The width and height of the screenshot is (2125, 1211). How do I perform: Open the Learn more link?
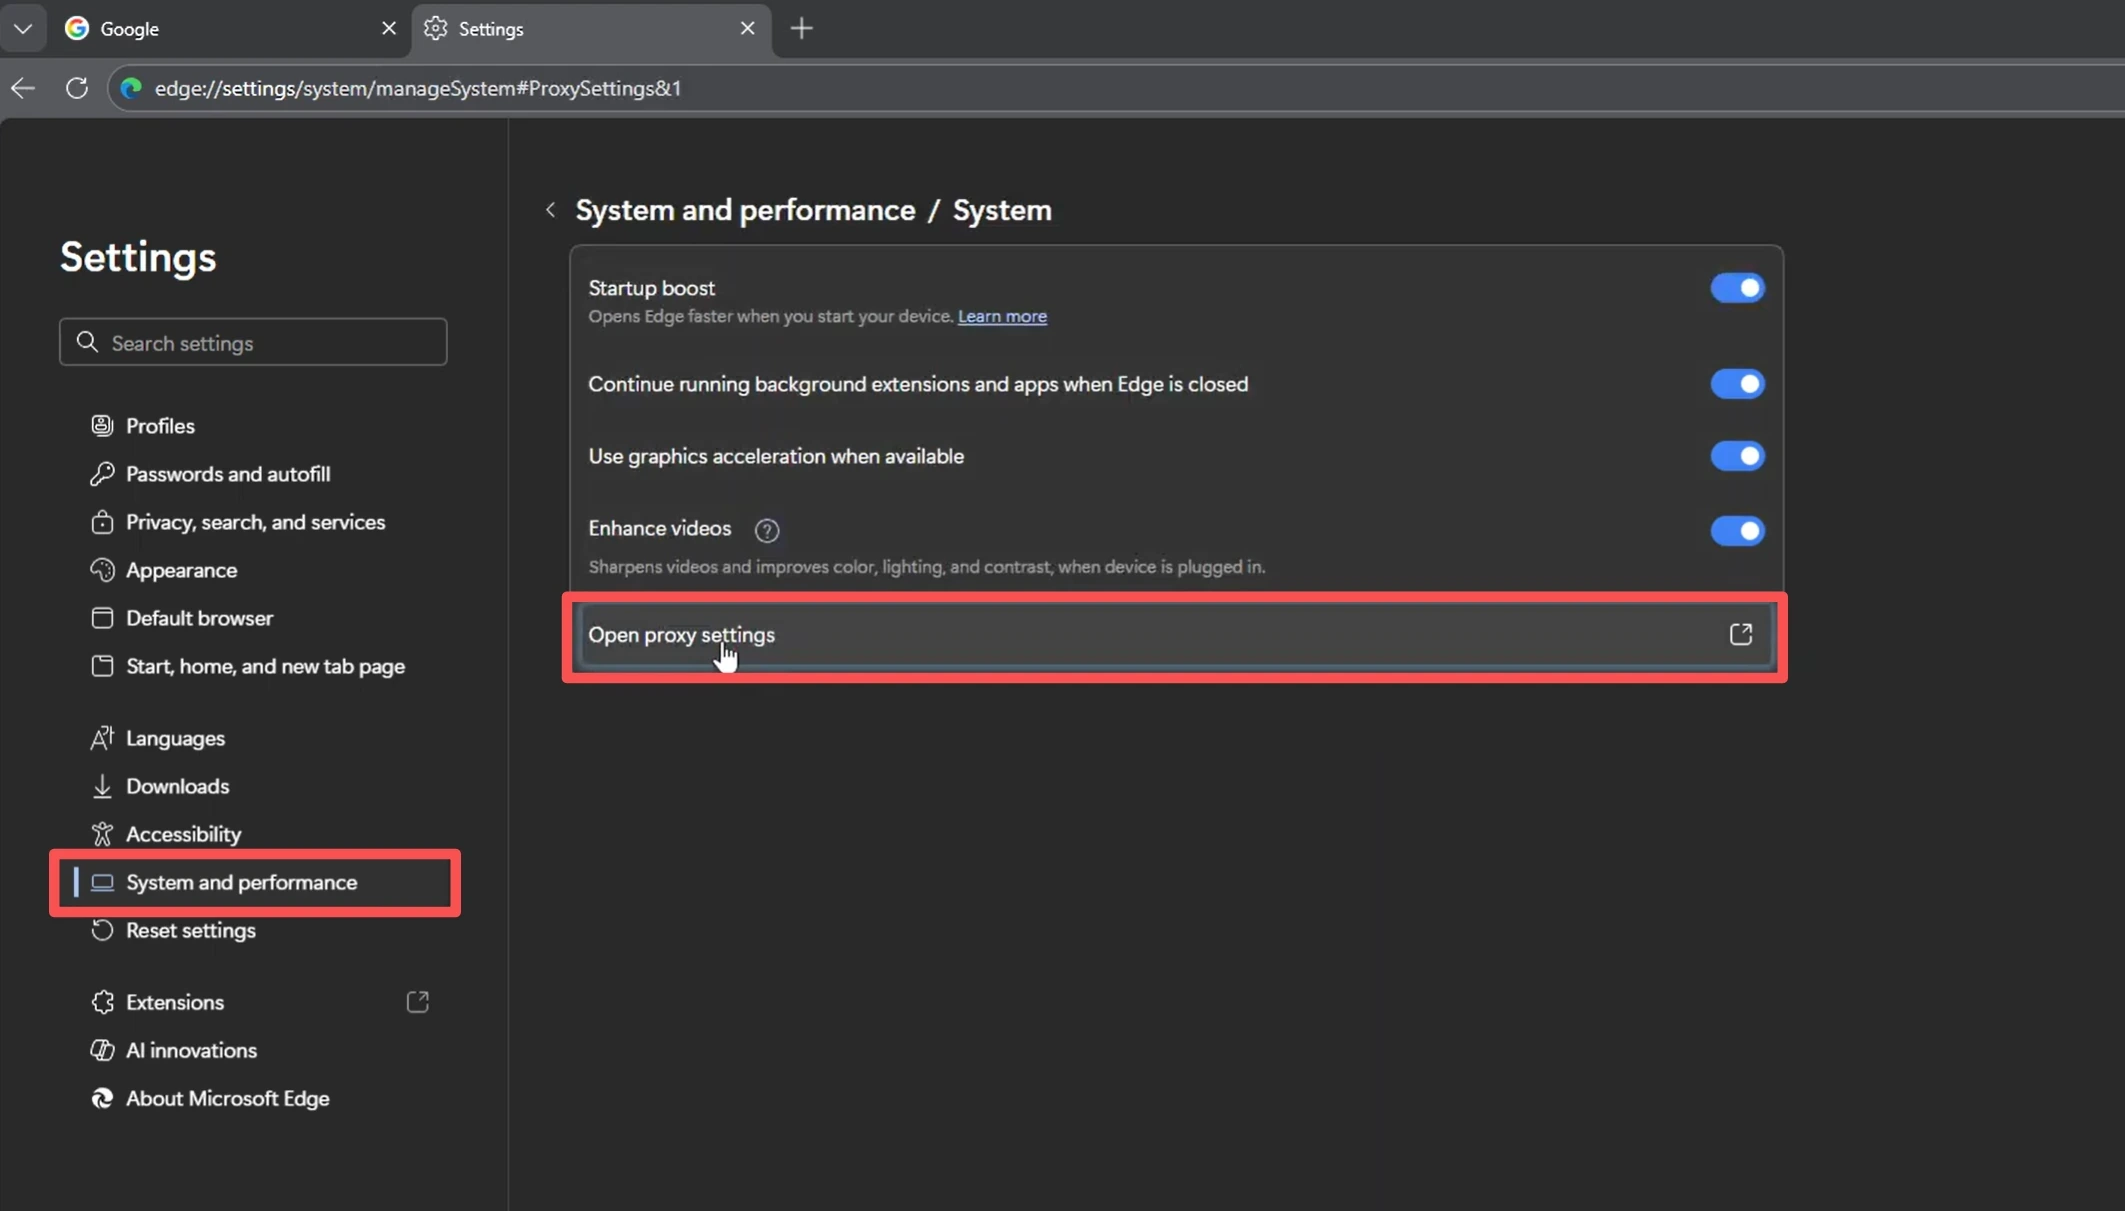[1002, 316]
